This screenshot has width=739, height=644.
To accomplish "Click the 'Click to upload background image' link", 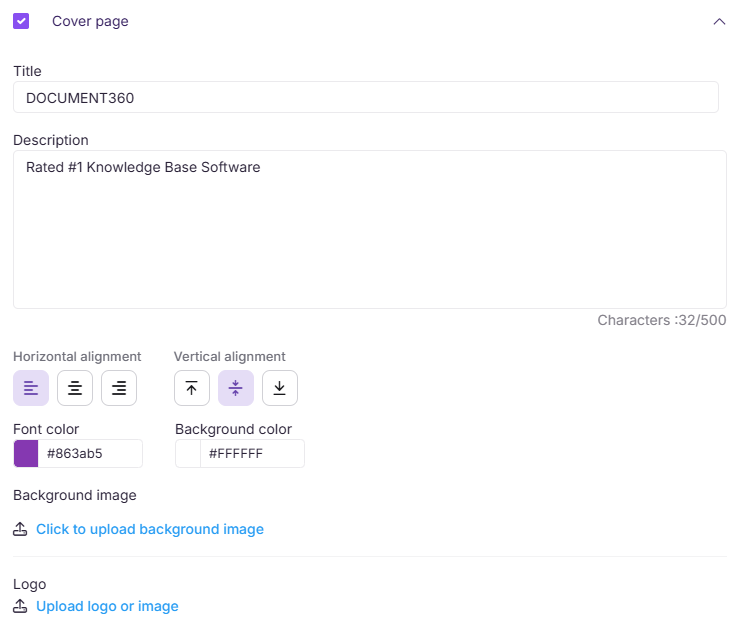I will click(150, 529).
